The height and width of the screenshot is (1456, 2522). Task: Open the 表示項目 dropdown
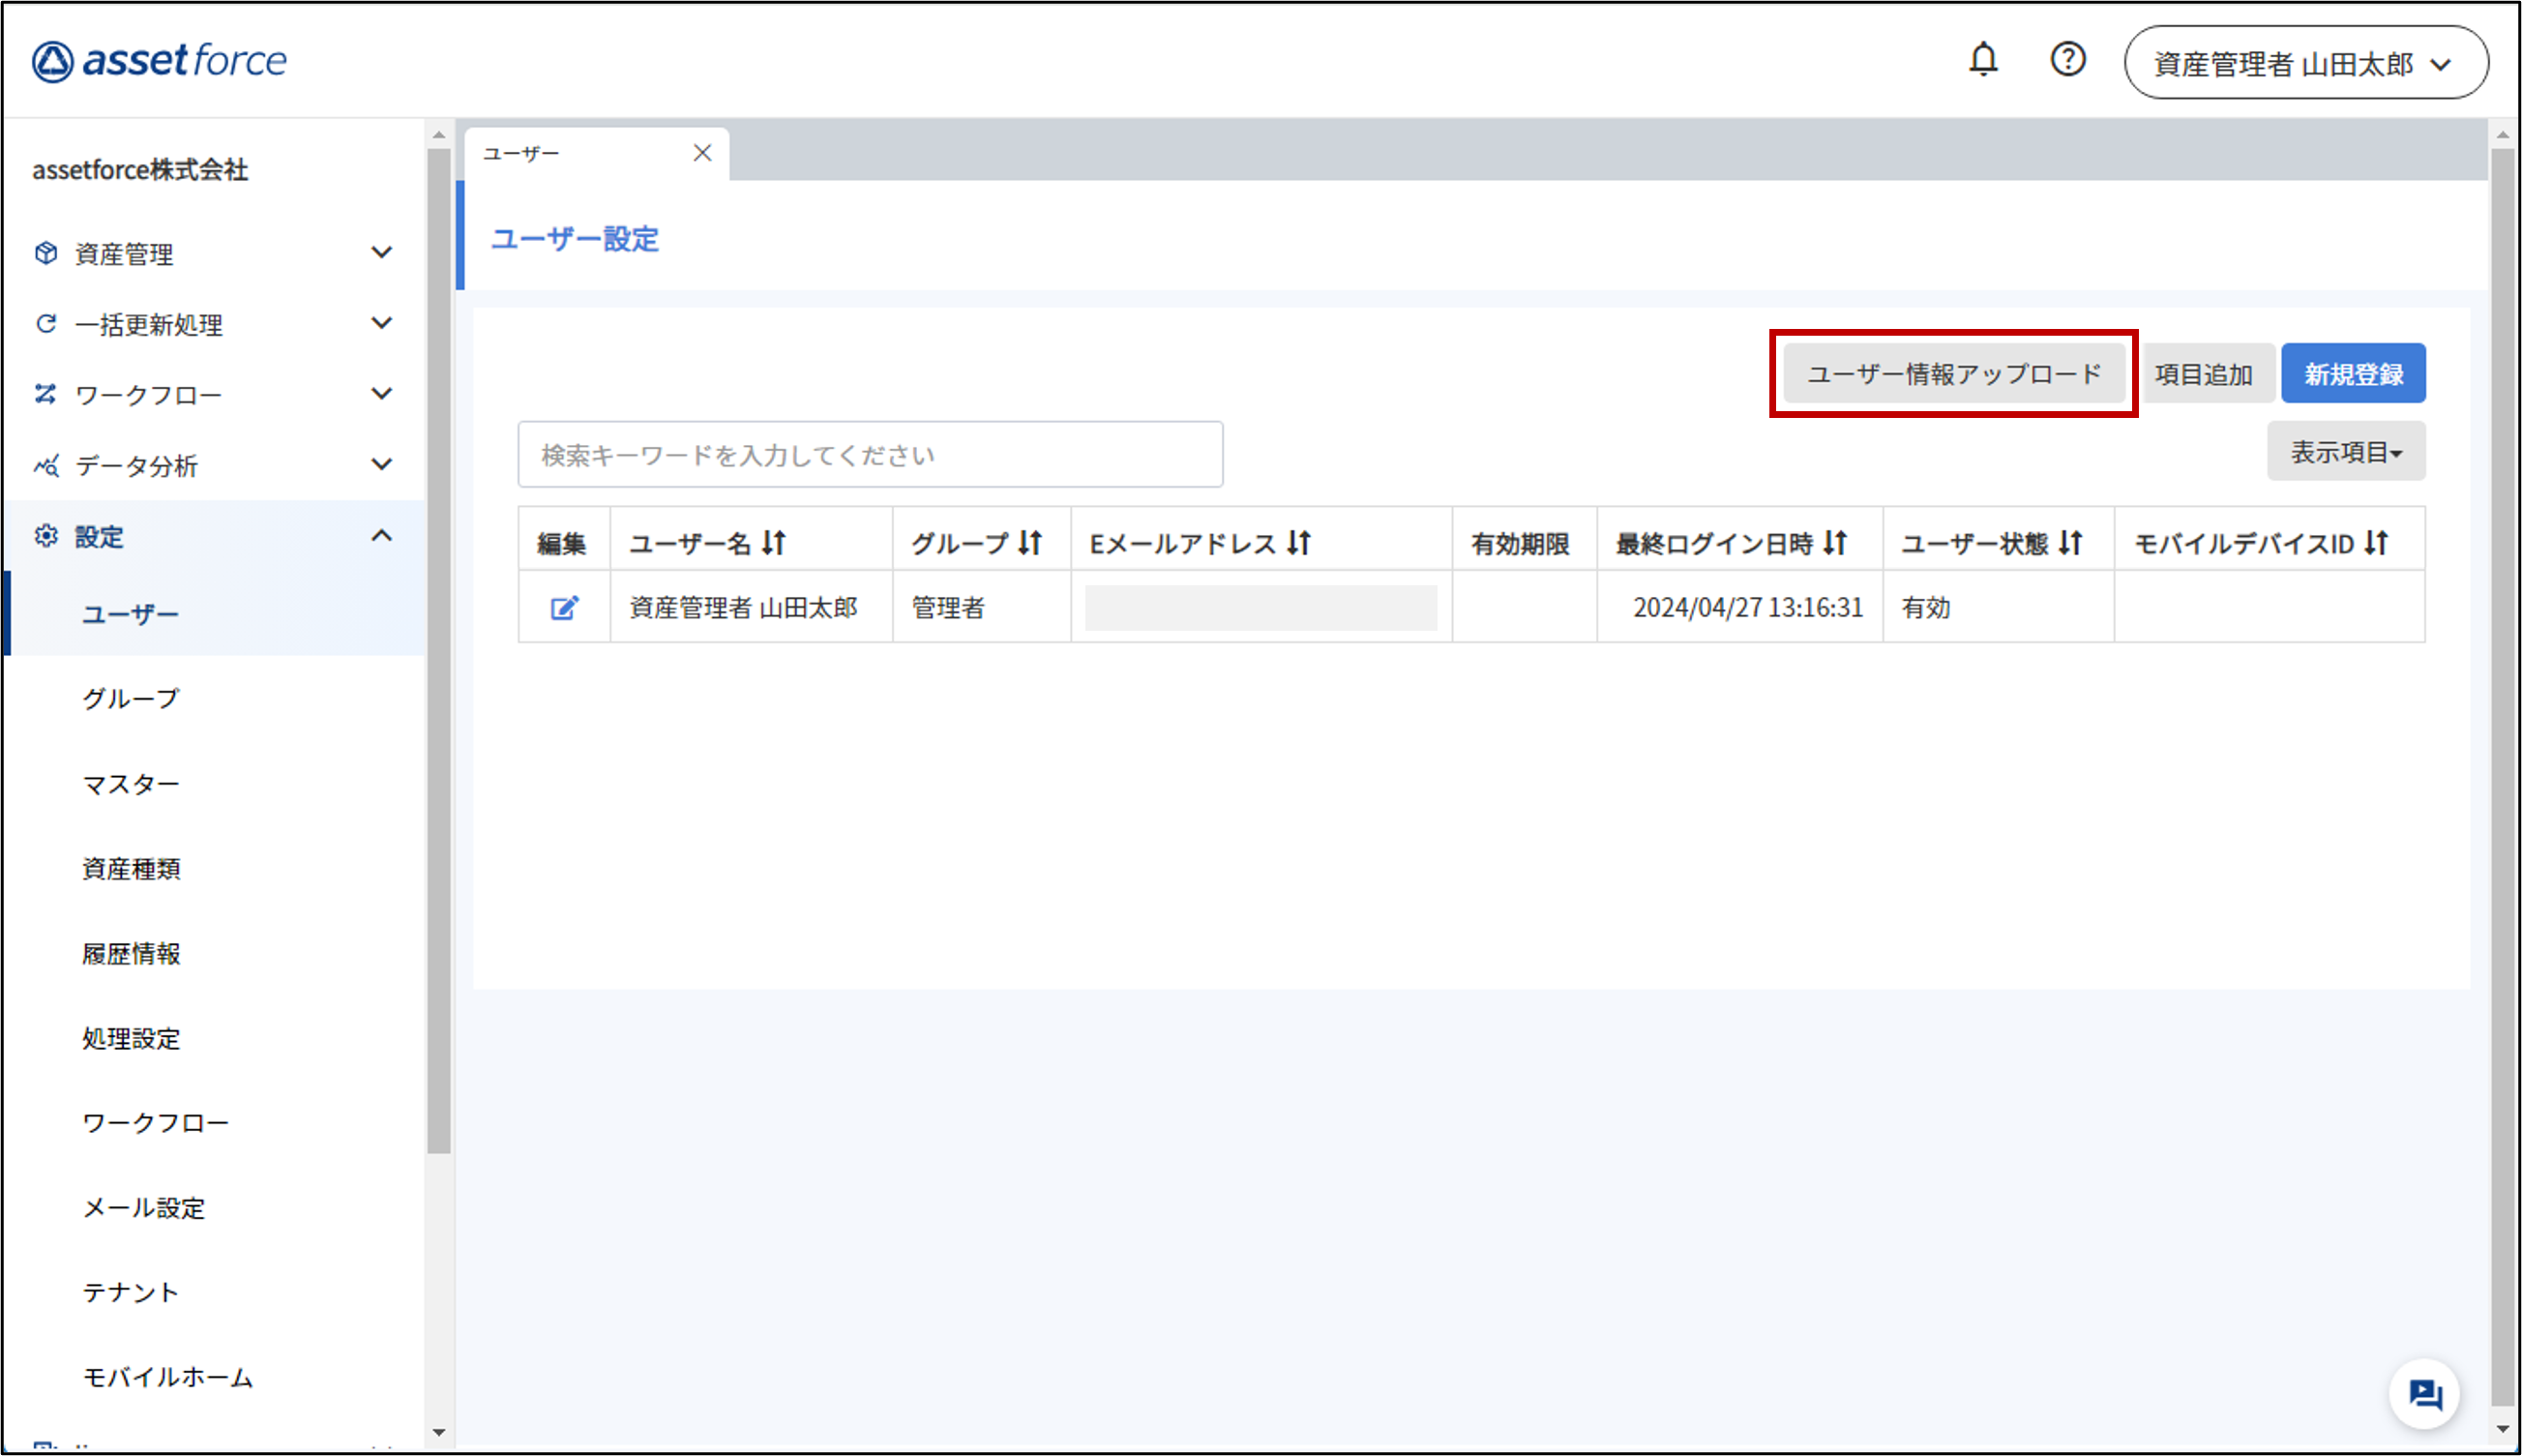2345,452
